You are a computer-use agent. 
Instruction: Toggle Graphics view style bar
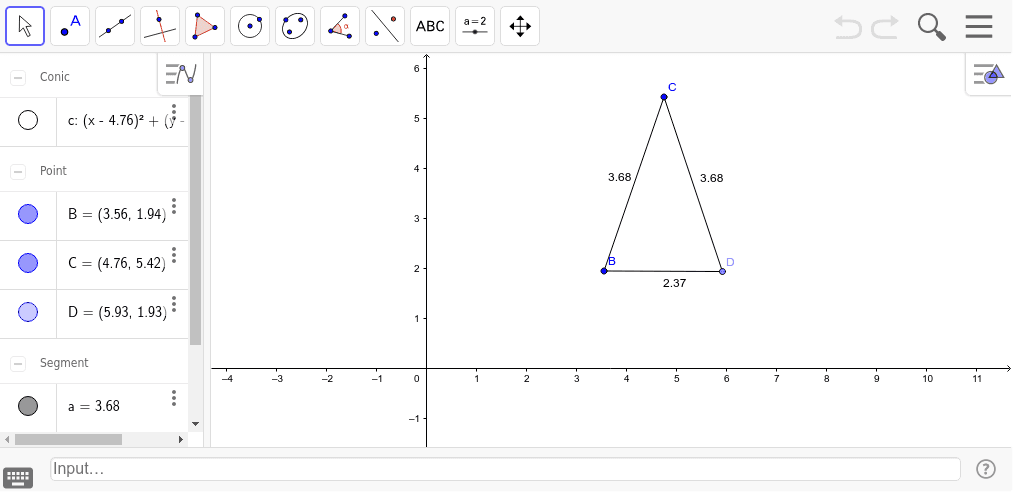pos(989,74)
